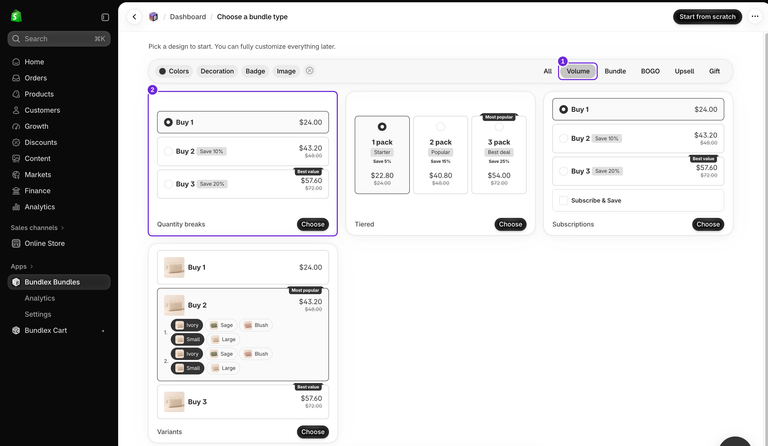Viewport: 768px width, 446px height.
Task: Select Buy 1 radio in Quantity breaks card
Action: [168, 122]
